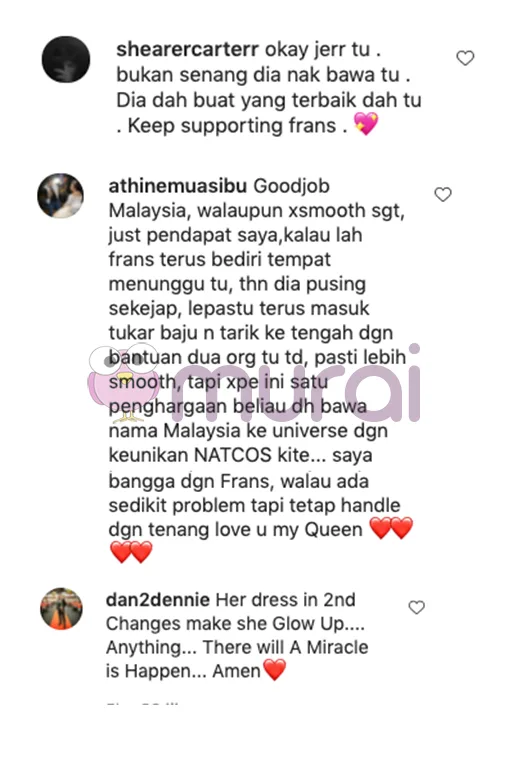
Task: Click the two red hearts on athinemuasibu's last line
Action: 131,552
